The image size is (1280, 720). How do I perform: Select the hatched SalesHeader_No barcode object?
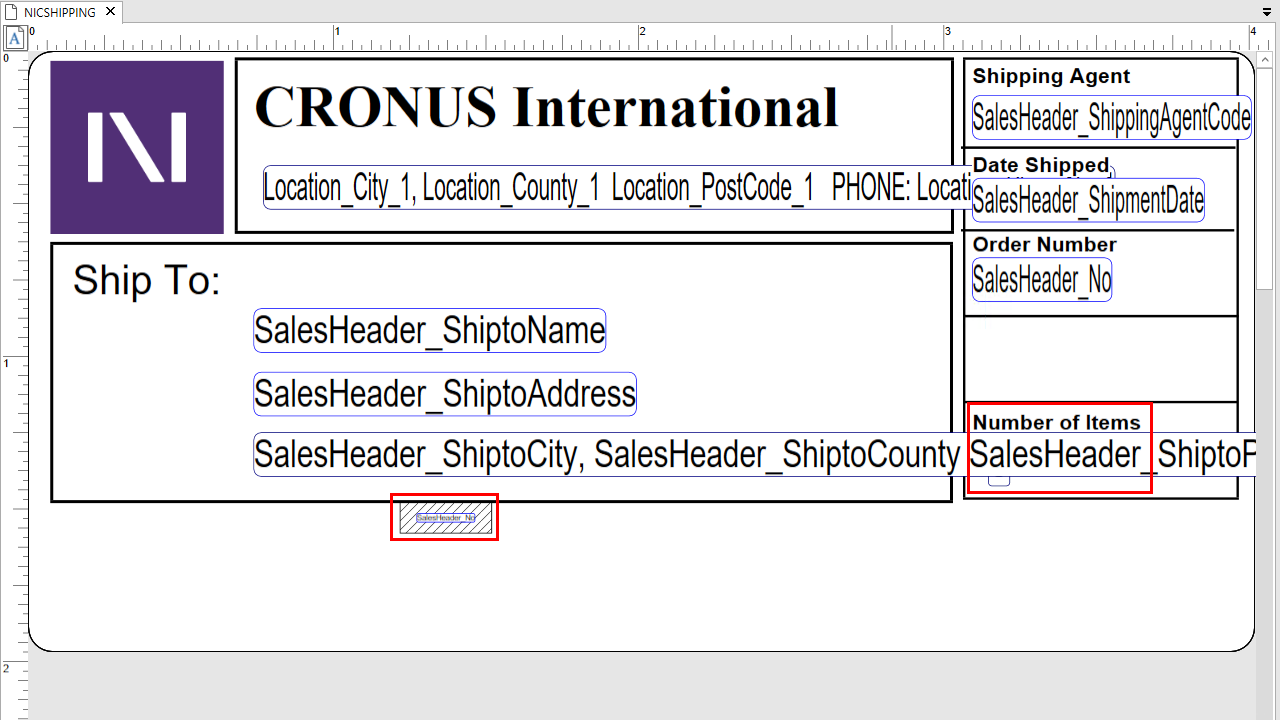click(445, 518)
